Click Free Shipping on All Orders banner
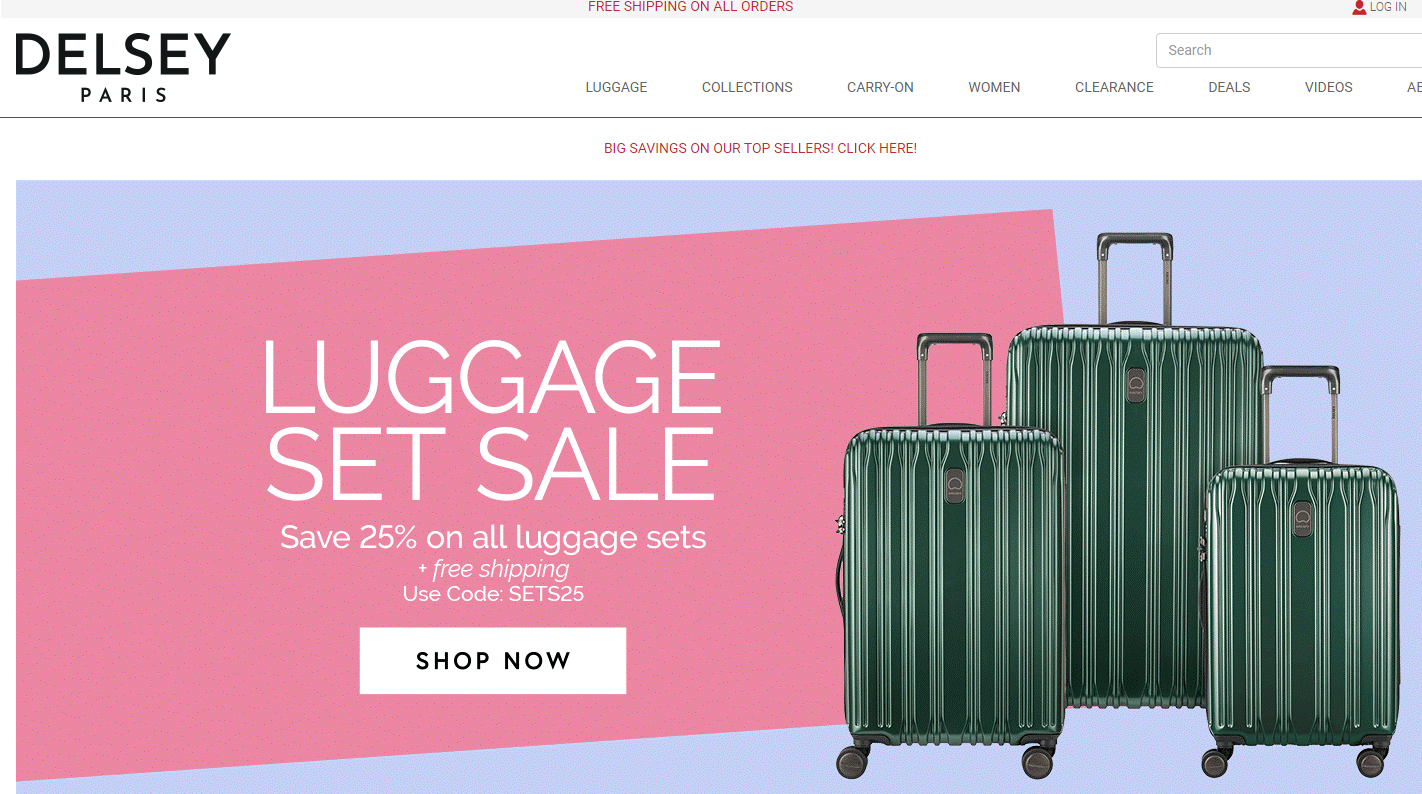This screenshot has height=794, width=1422. [x=690, y=7]
